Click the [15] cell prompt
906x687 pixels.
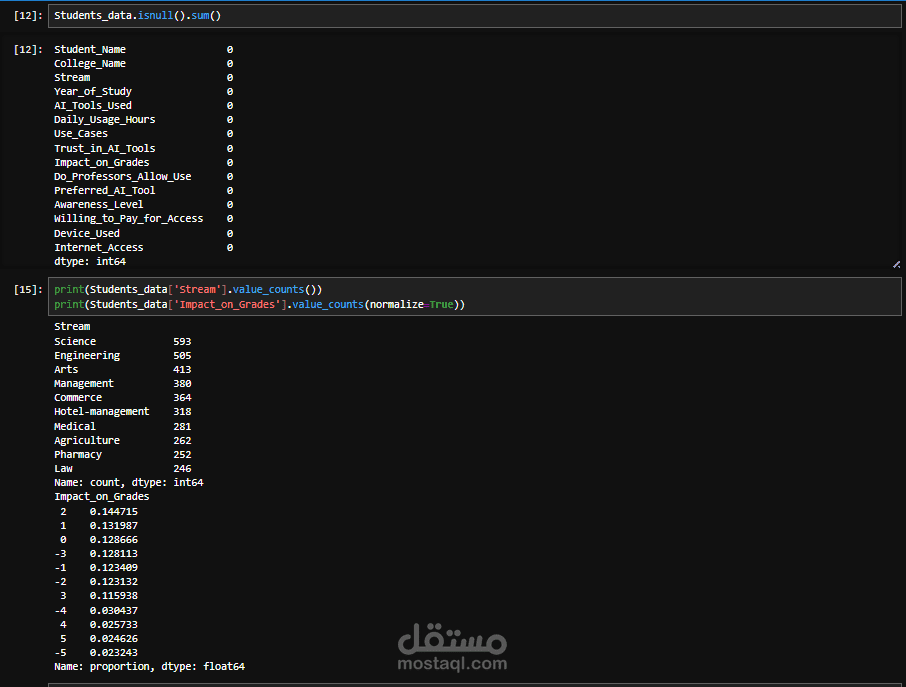pos(28,289)
